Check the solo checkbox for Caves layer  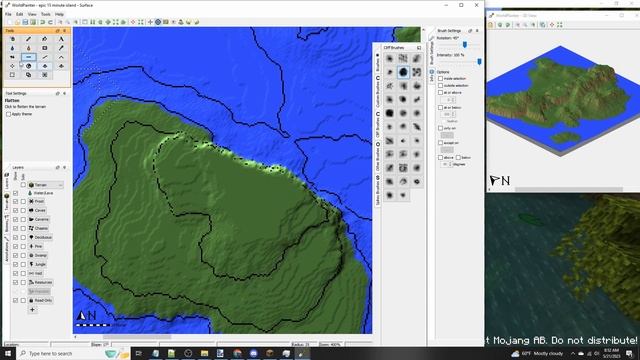[23, 210]
